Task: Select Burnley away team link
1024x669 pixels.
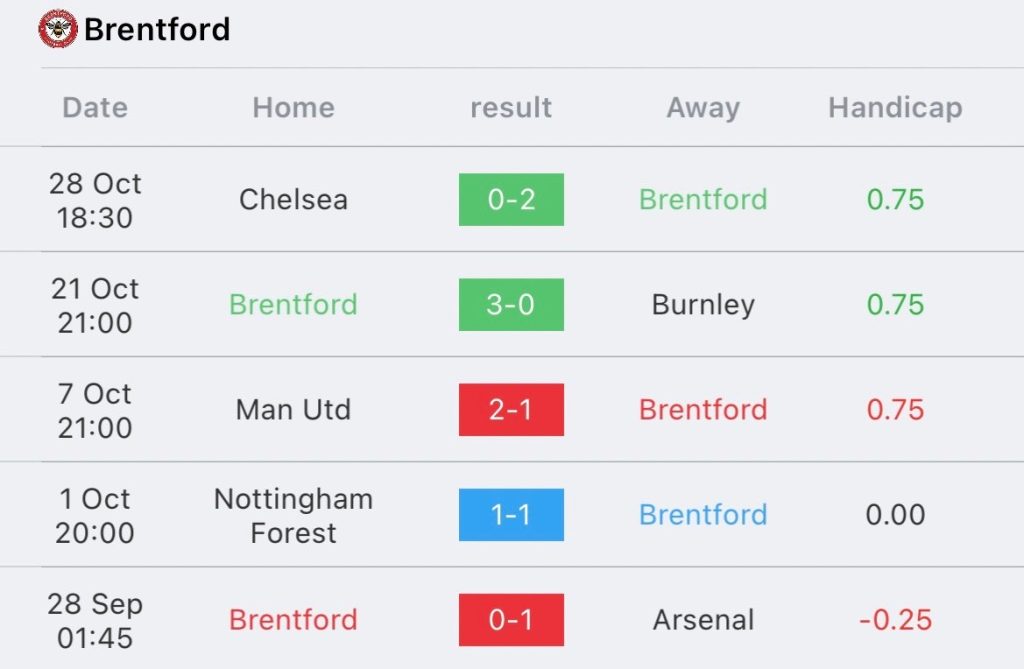Action: click(703, 305)
